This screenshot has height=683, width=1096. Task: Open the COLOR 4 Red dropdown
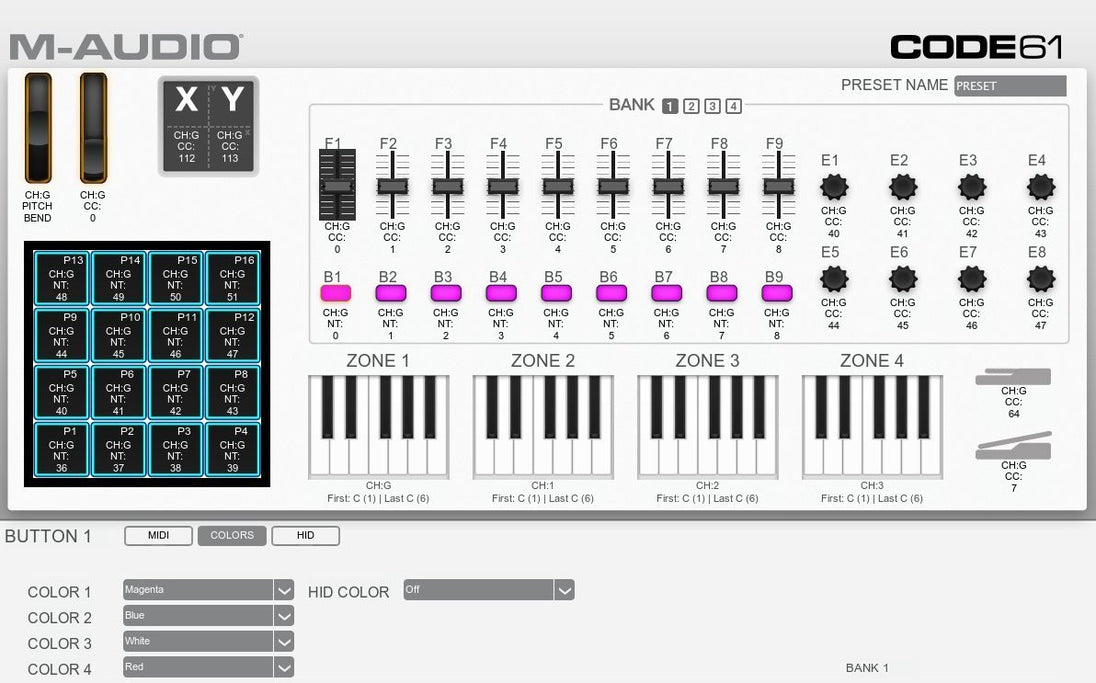click(x=208, y=668)
